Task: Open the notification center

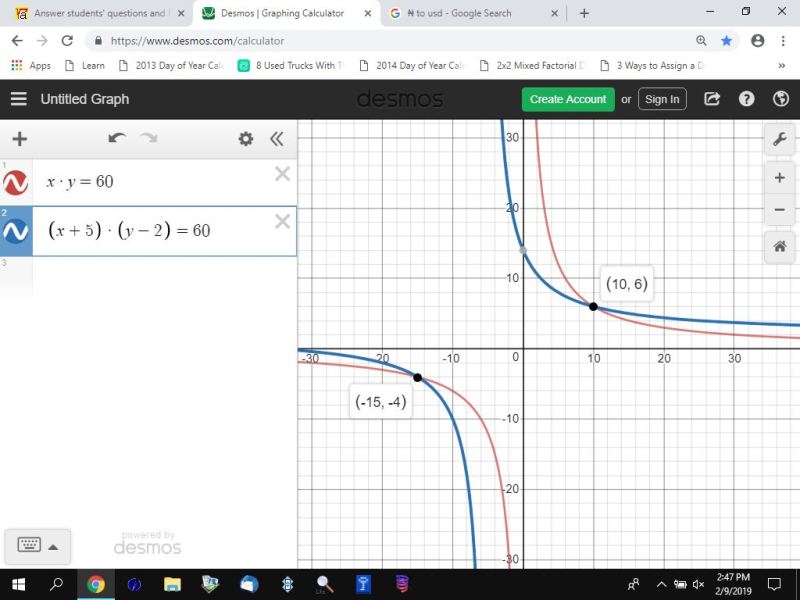Action: pyautogui.click(x=774, y=584)
